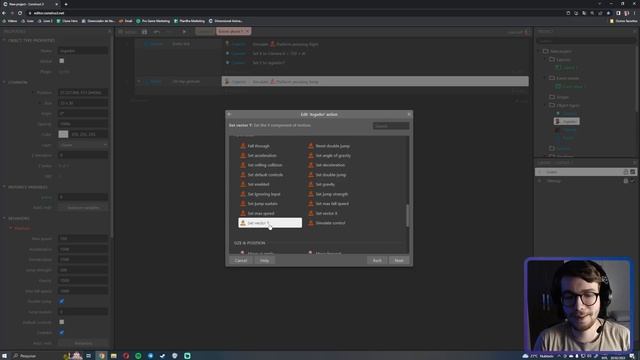Go Back in the action dialog

point(377,260)
